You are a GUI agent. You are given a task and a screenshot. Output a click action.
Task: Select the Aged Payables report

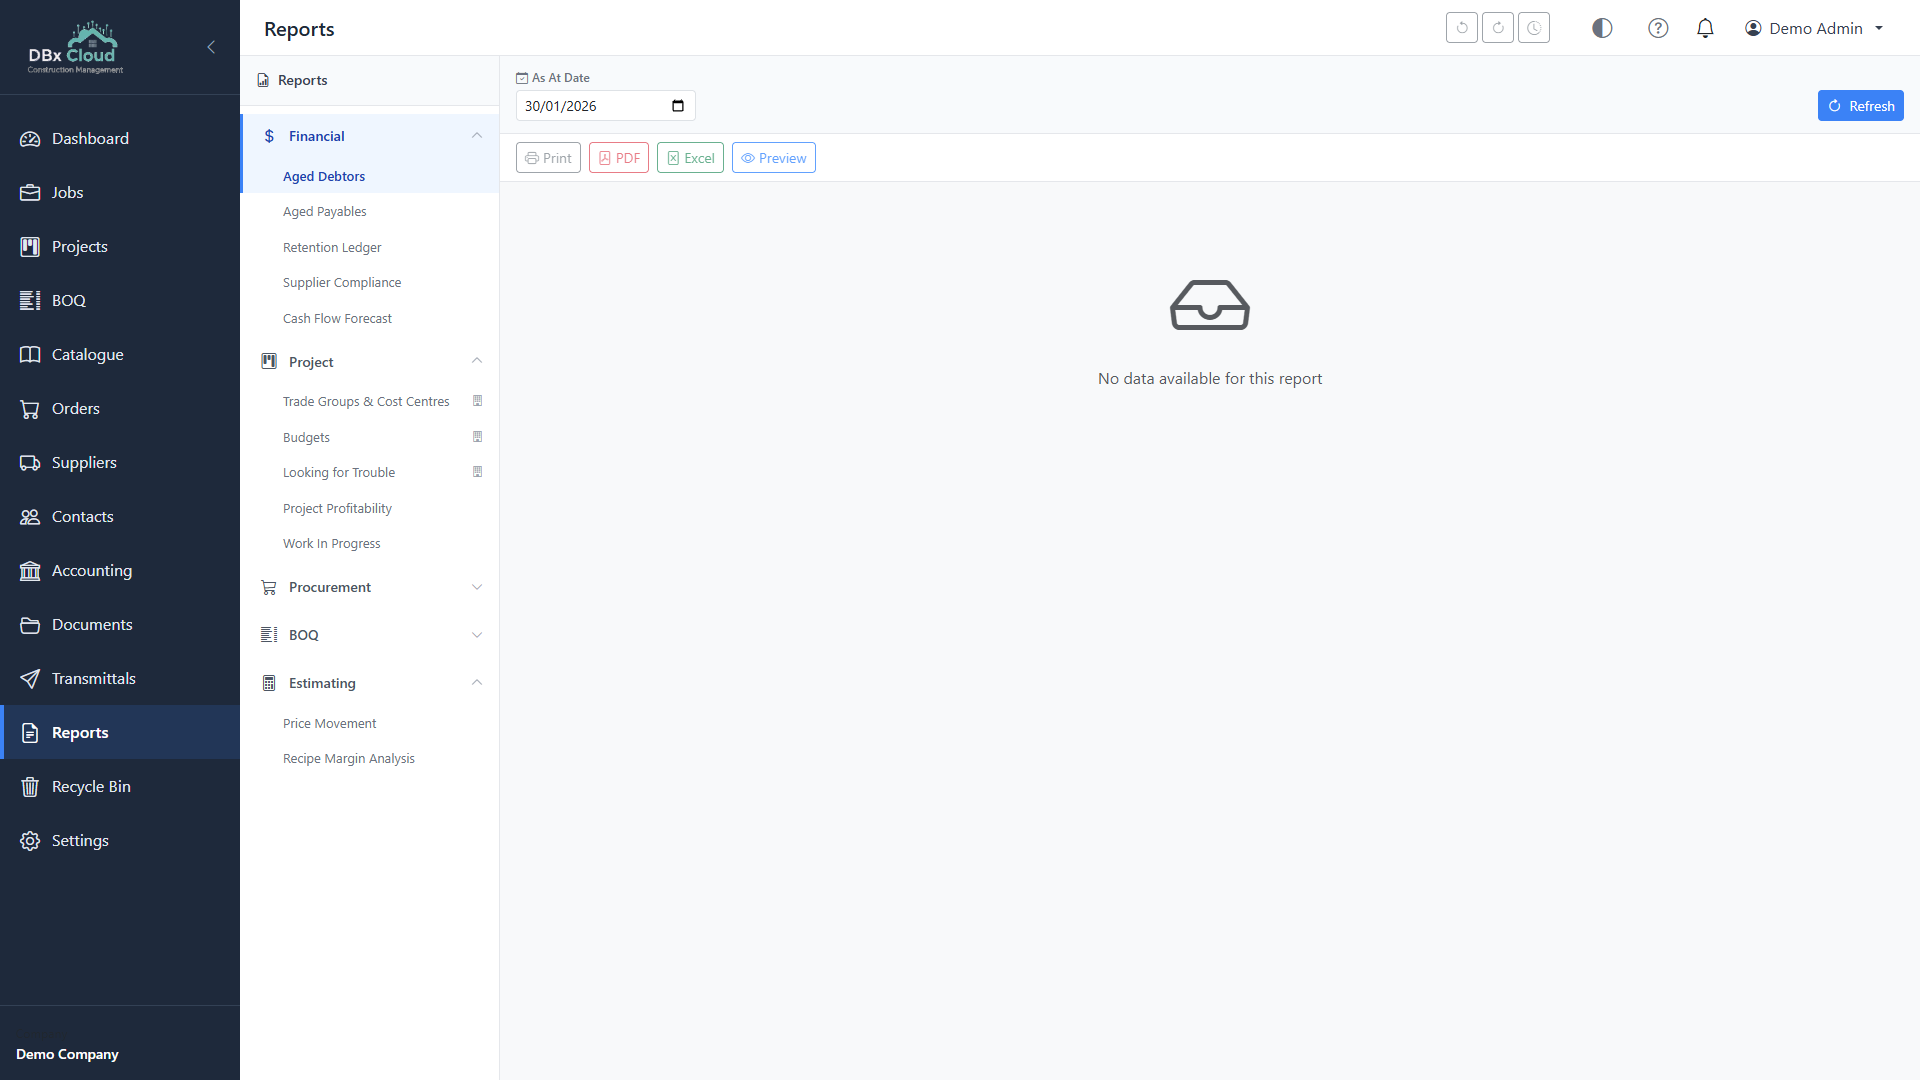(x=324, y=211)
